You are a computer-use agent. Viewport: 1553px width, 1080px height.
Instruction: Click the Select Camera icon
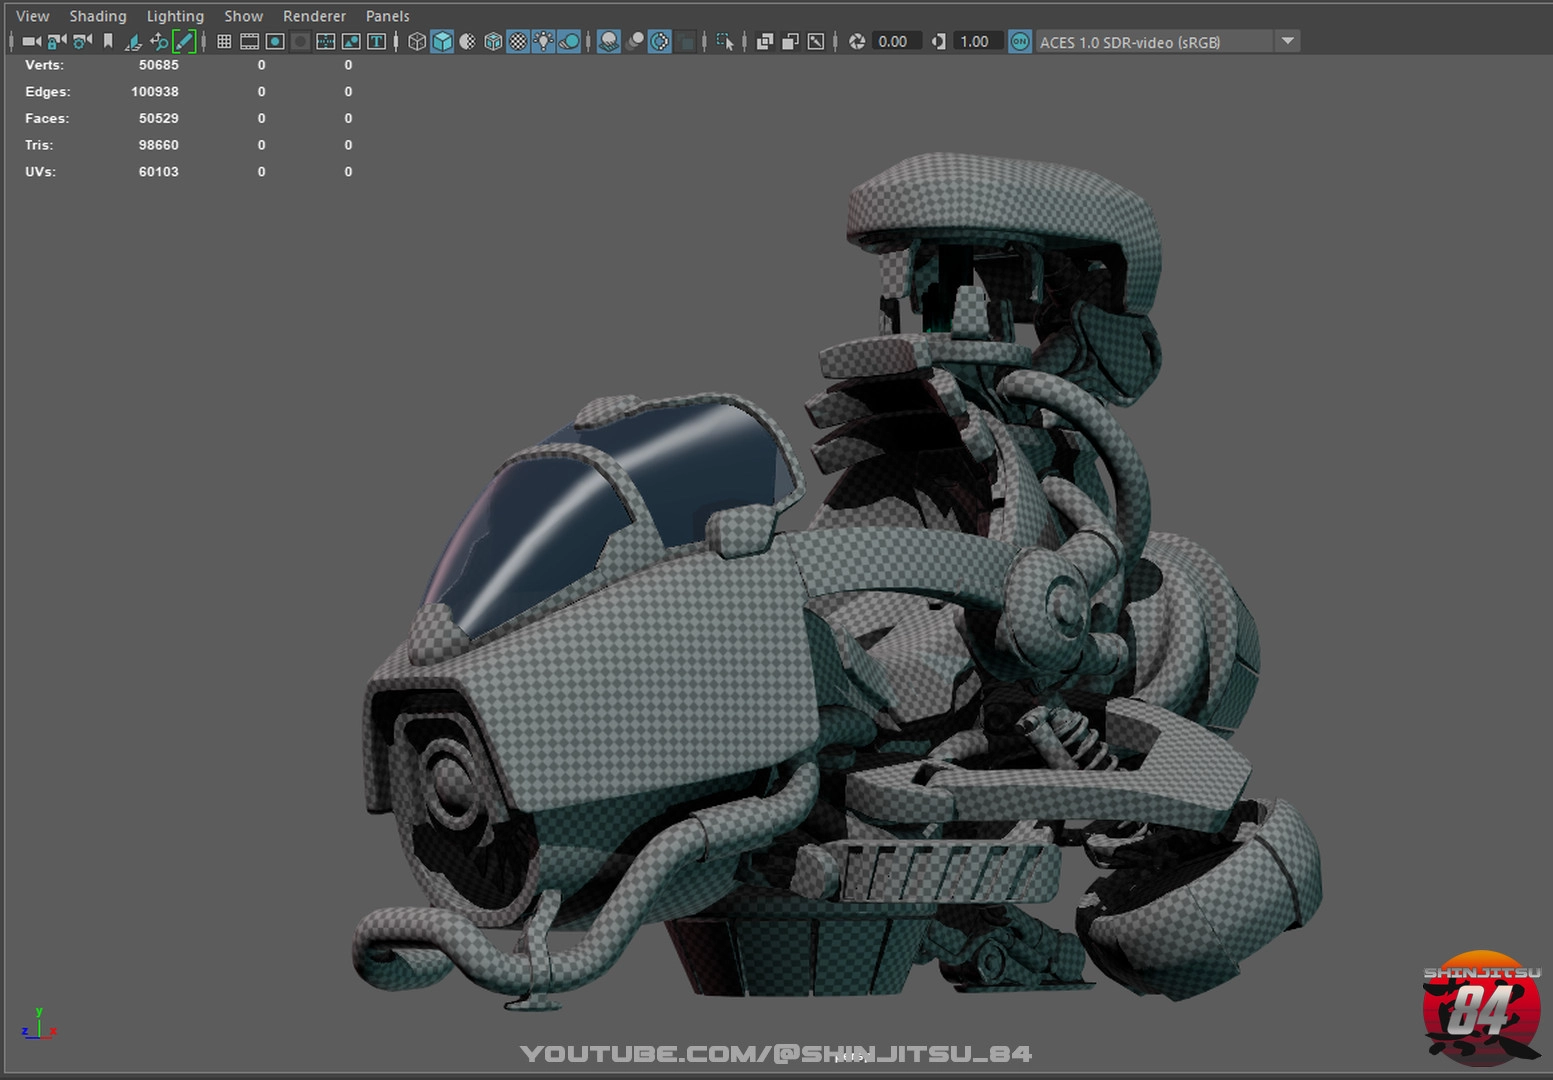[x=31, y=41]
